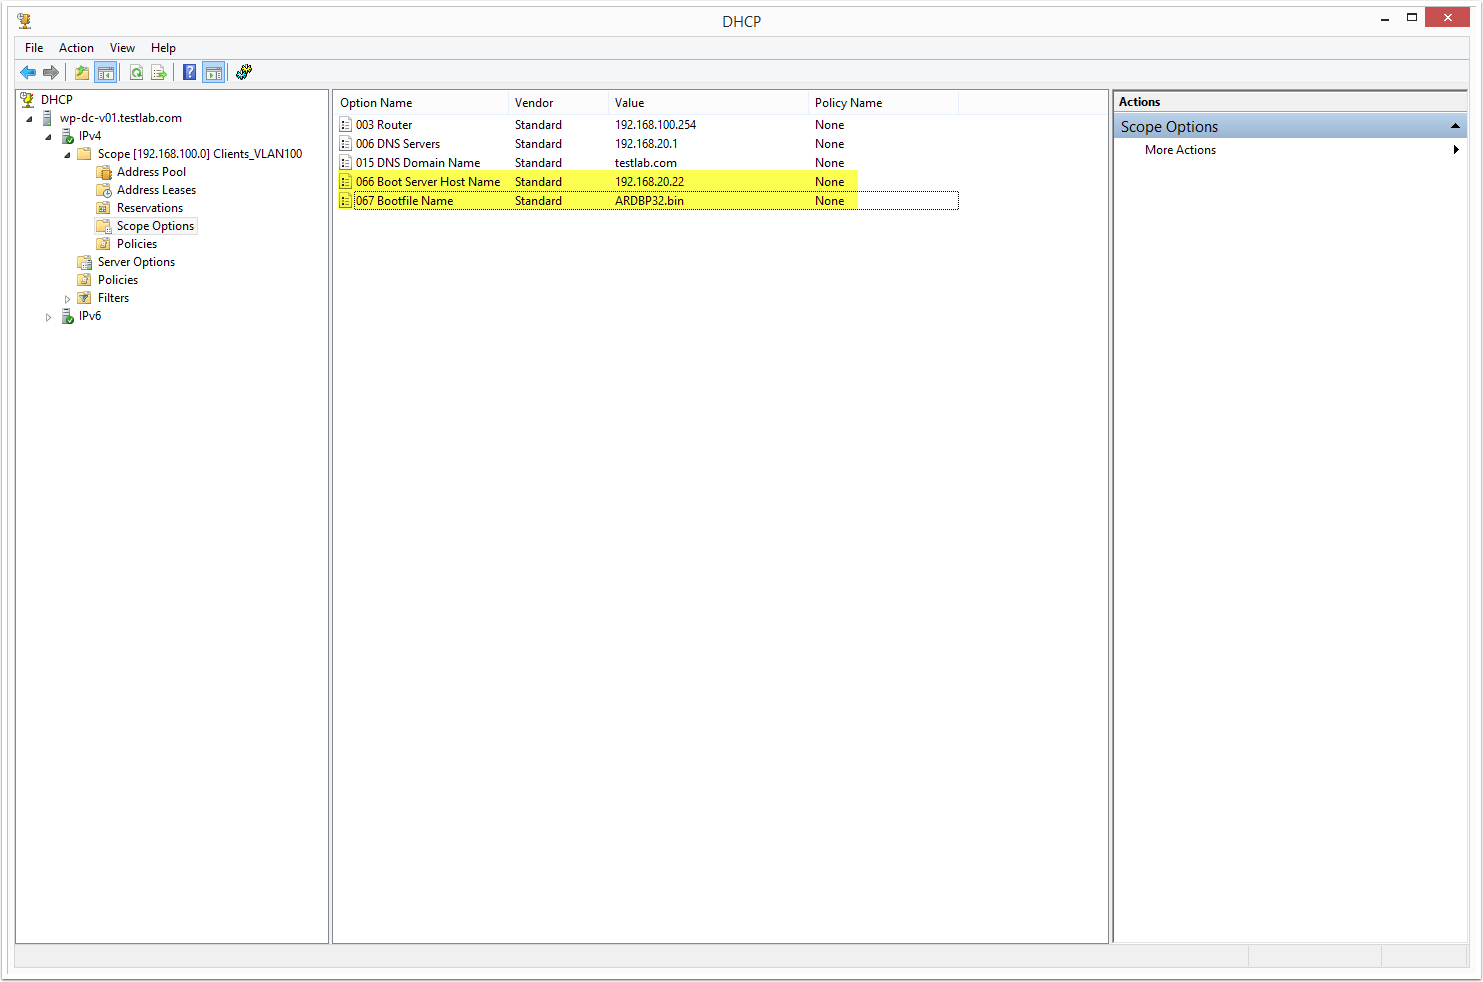
Task: Click None policy in 066 Boot Server row
Action: point(829,182)
